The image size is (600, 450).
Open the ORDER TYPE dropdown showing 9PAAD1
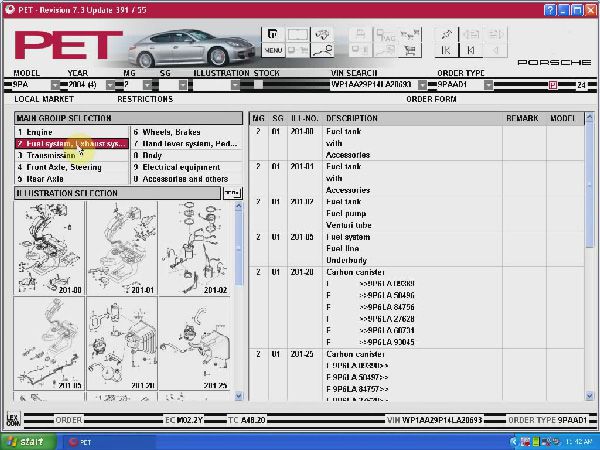488,85
